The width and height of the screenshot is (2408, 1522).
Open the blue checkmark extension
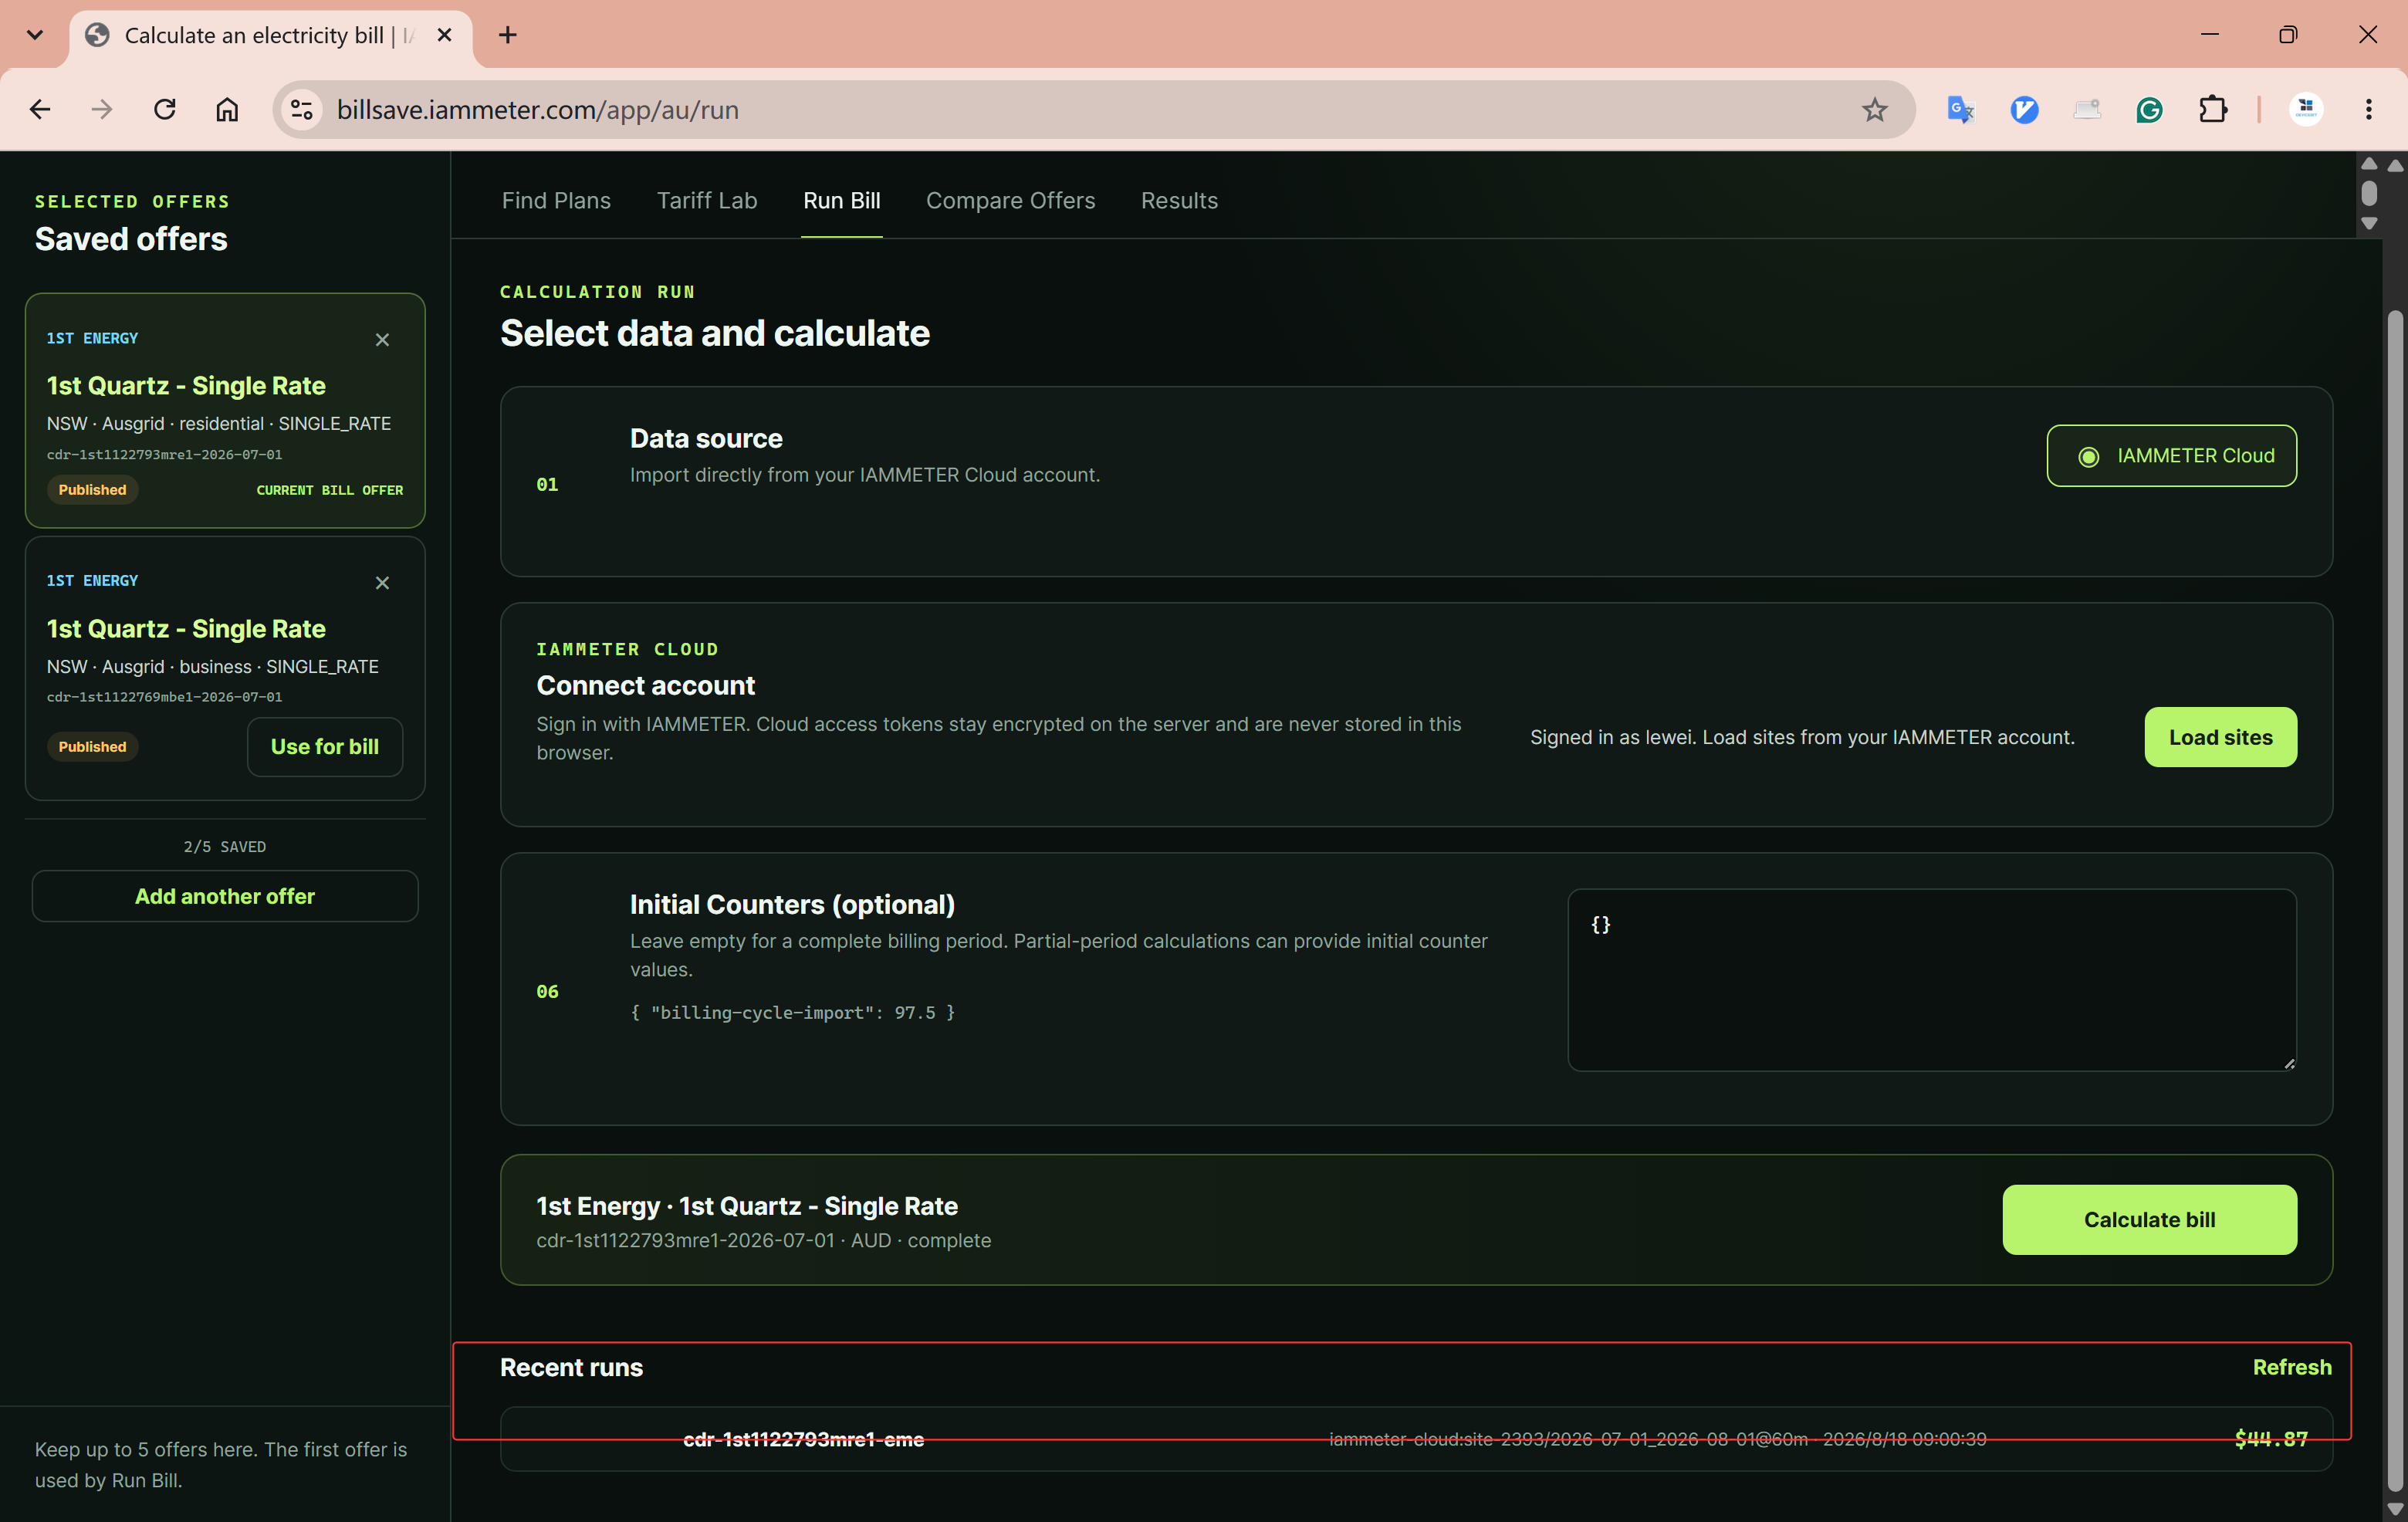(2024, 109)
